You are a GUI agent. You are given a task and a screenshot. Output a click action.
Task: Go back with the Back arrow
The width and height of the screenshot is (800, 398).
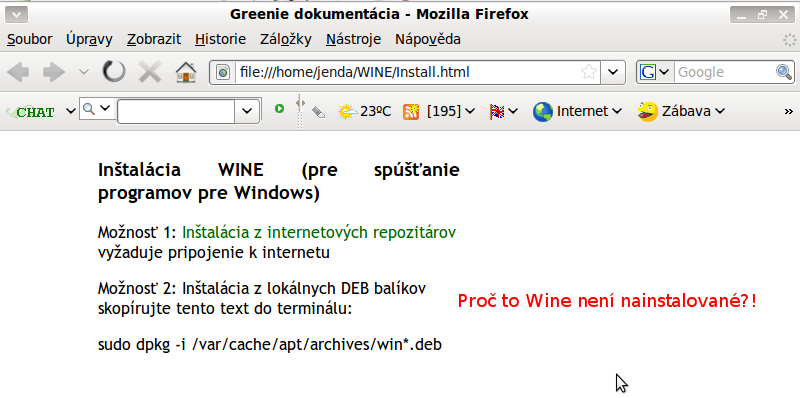(18, 72)
